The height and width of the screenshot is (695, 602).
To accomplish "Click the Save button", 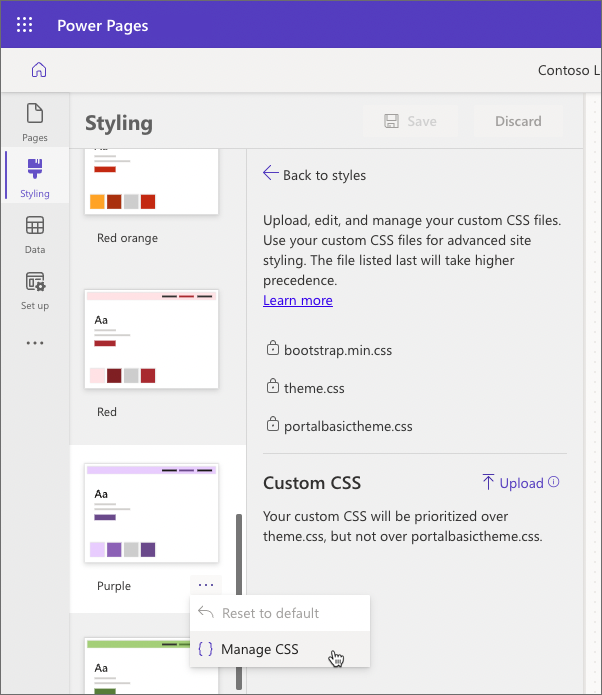I will (410, 121).
